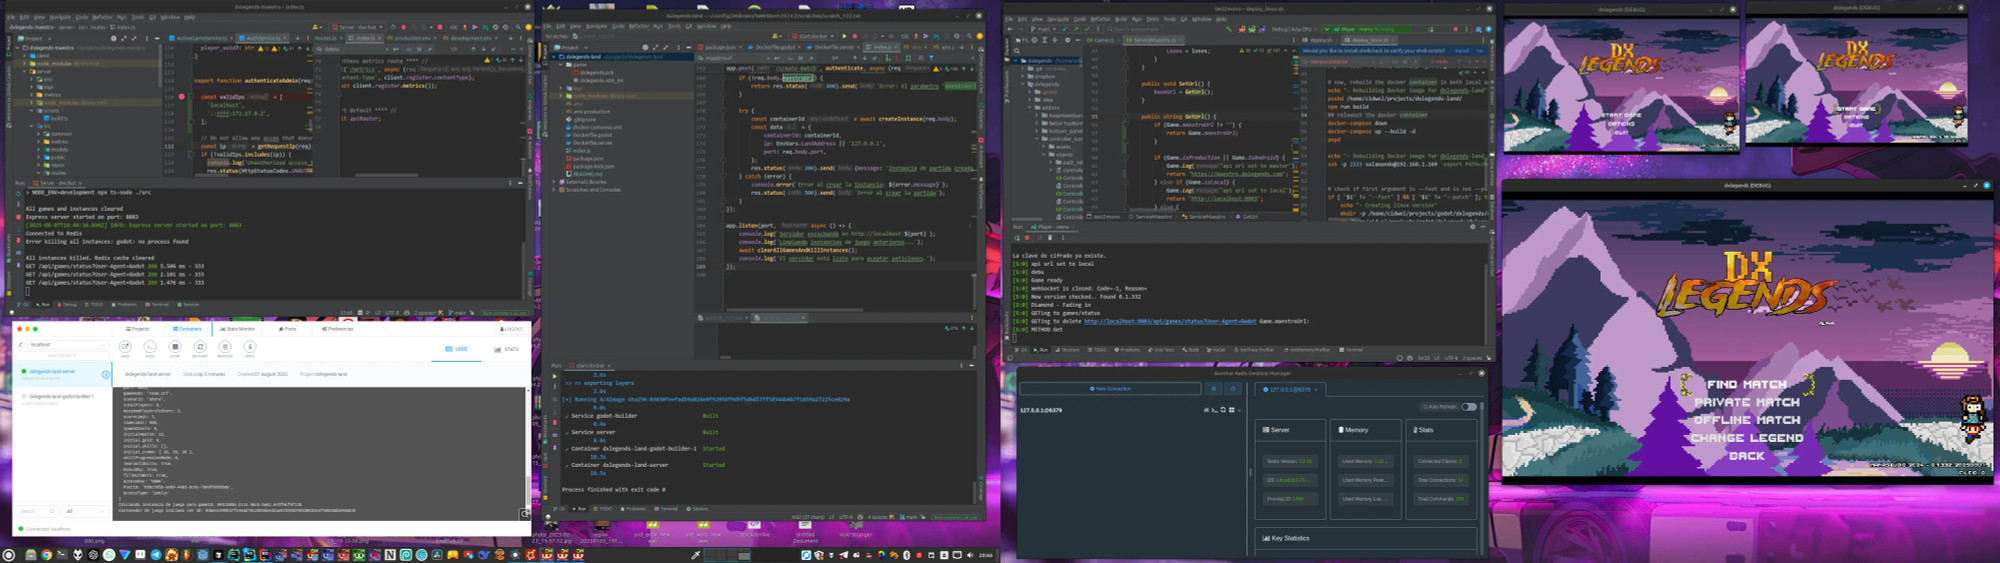Click the Stop container icon in the Docker manager
The width and height of the screenshot is (2000, 563).
(175, 347)
